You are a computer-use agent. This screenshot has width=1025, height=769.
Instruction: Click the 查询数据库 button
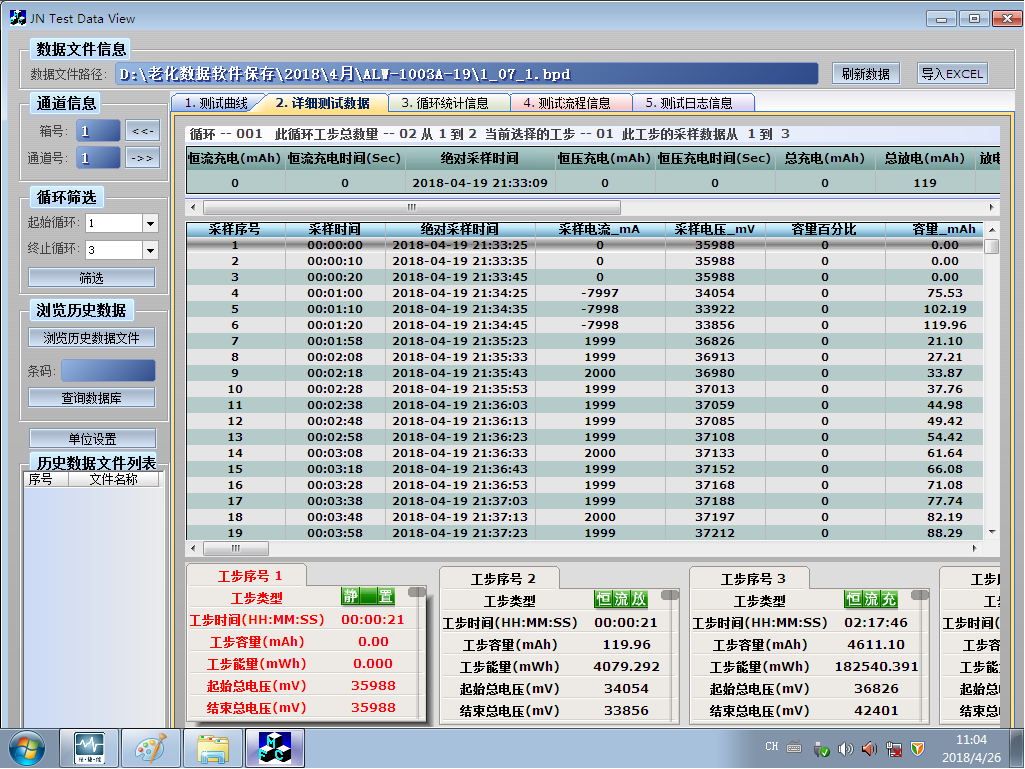tap(92, 398)
